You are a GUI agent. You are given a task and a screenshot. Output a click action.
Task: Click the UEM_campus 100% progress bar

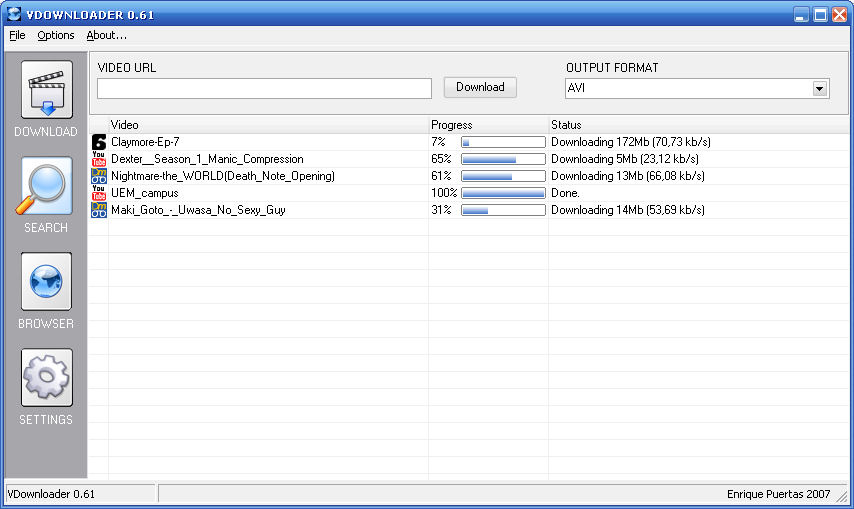point(503,193)
